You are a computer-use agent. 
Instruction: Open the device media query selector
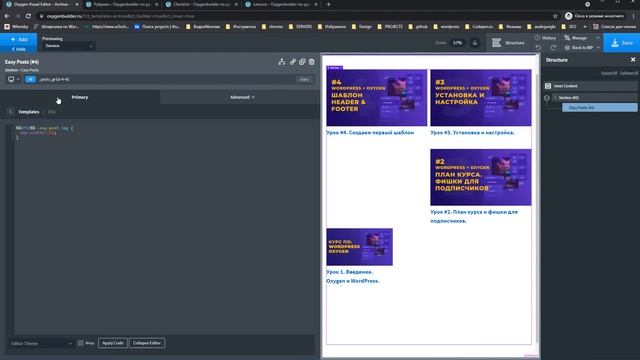(13, 79)
